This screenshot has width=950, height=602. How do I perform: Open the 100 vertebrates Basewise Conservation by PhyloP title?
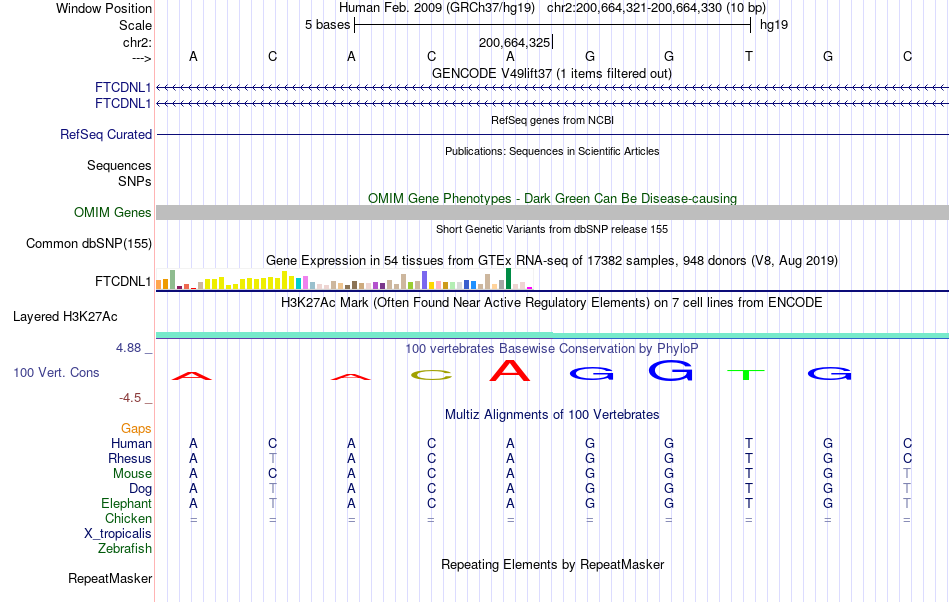[552, 348]
